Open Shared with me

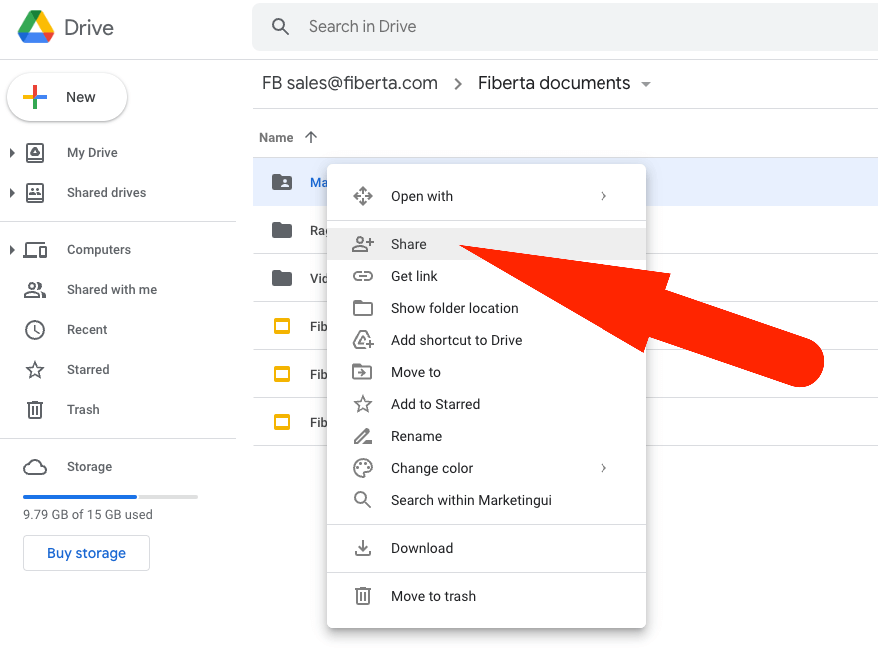112,289
